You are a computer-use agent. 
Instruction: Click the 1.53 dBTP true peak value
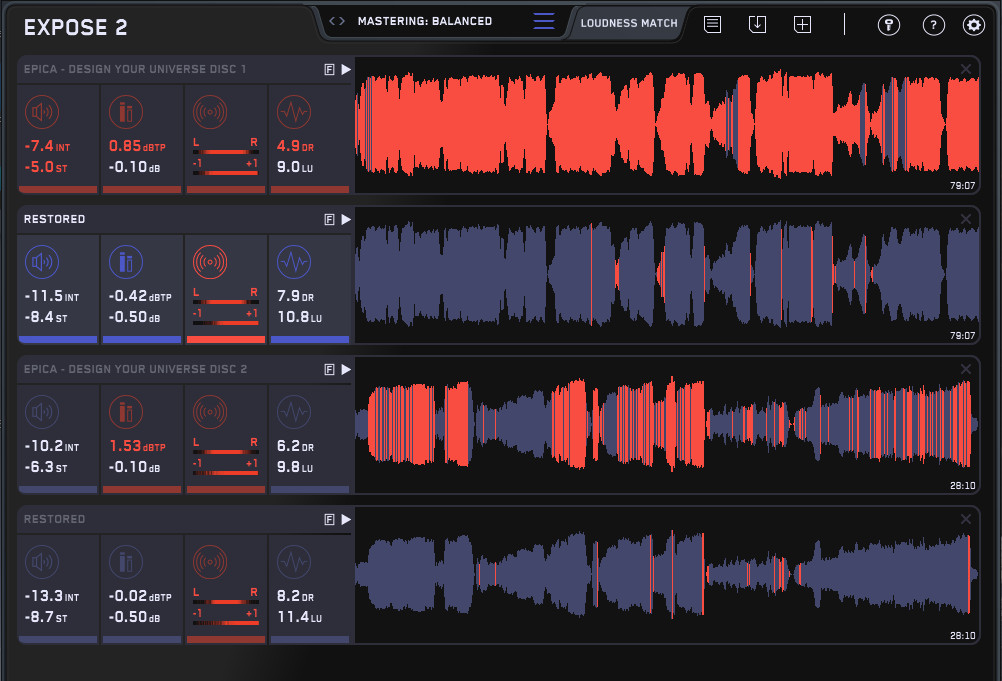[x=137, y=447]
